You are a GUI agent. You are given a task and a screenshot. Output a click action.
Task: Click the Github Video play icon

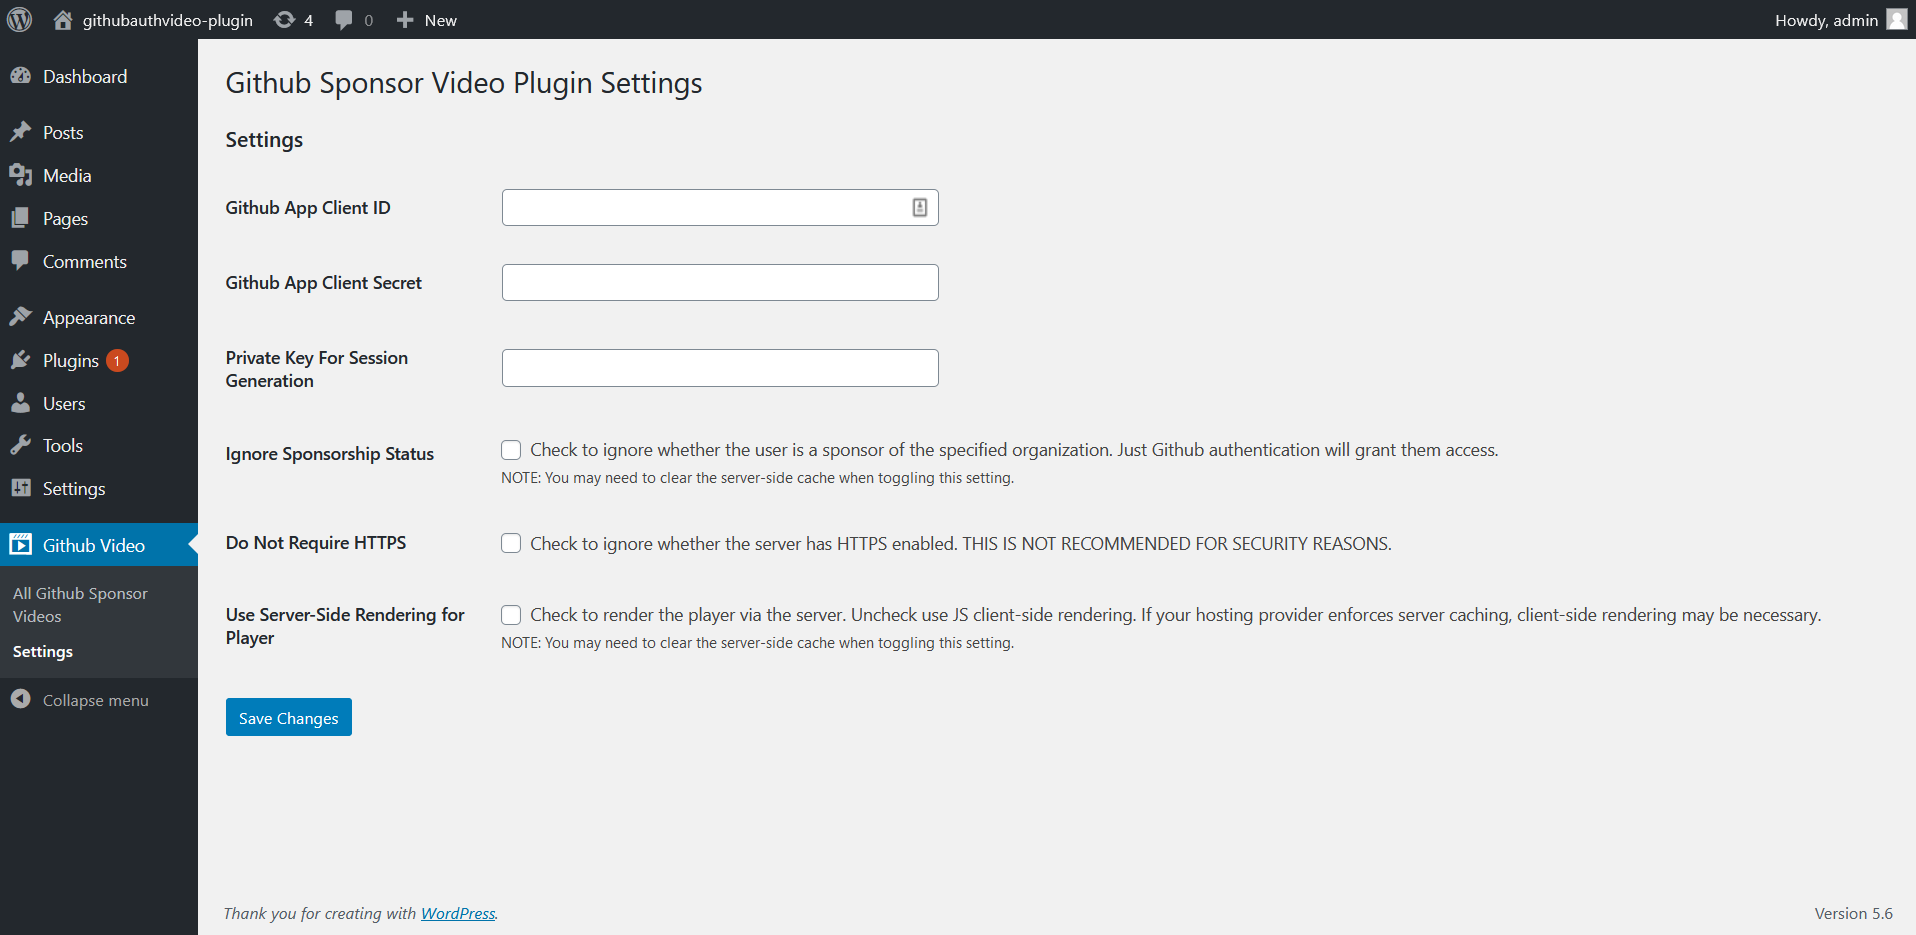click(x=20, y=545)
